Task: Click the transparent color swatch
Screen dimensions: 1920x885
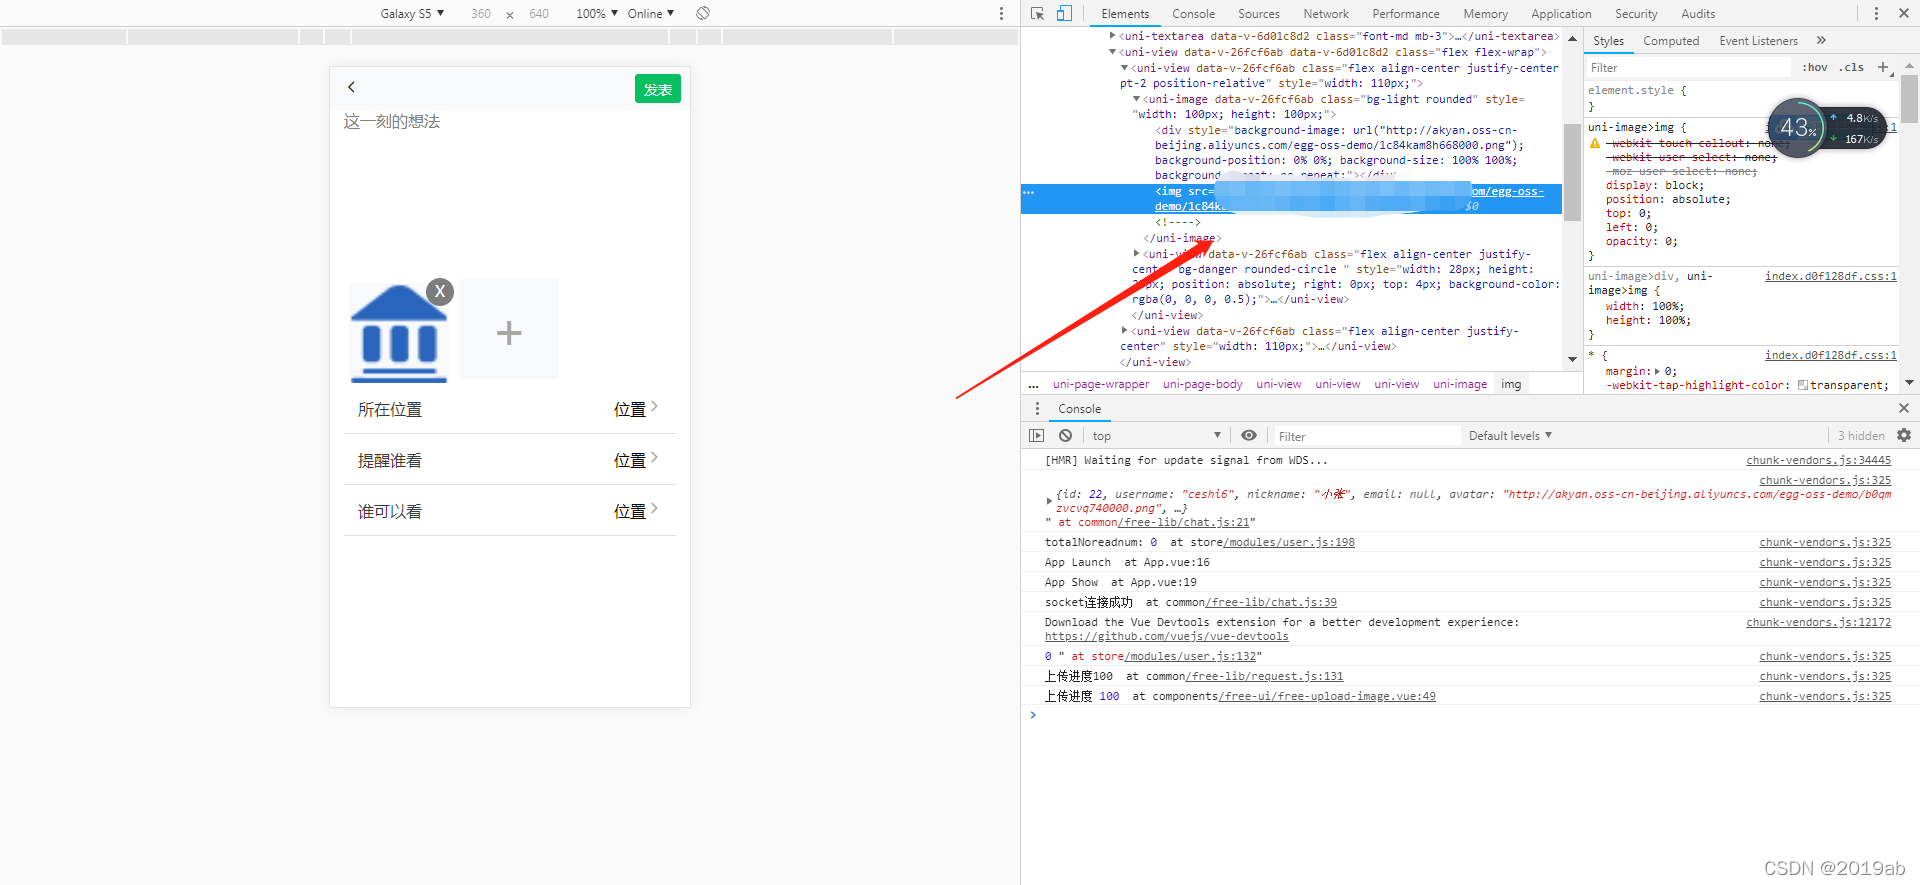Action: [x=1802, y=385]
